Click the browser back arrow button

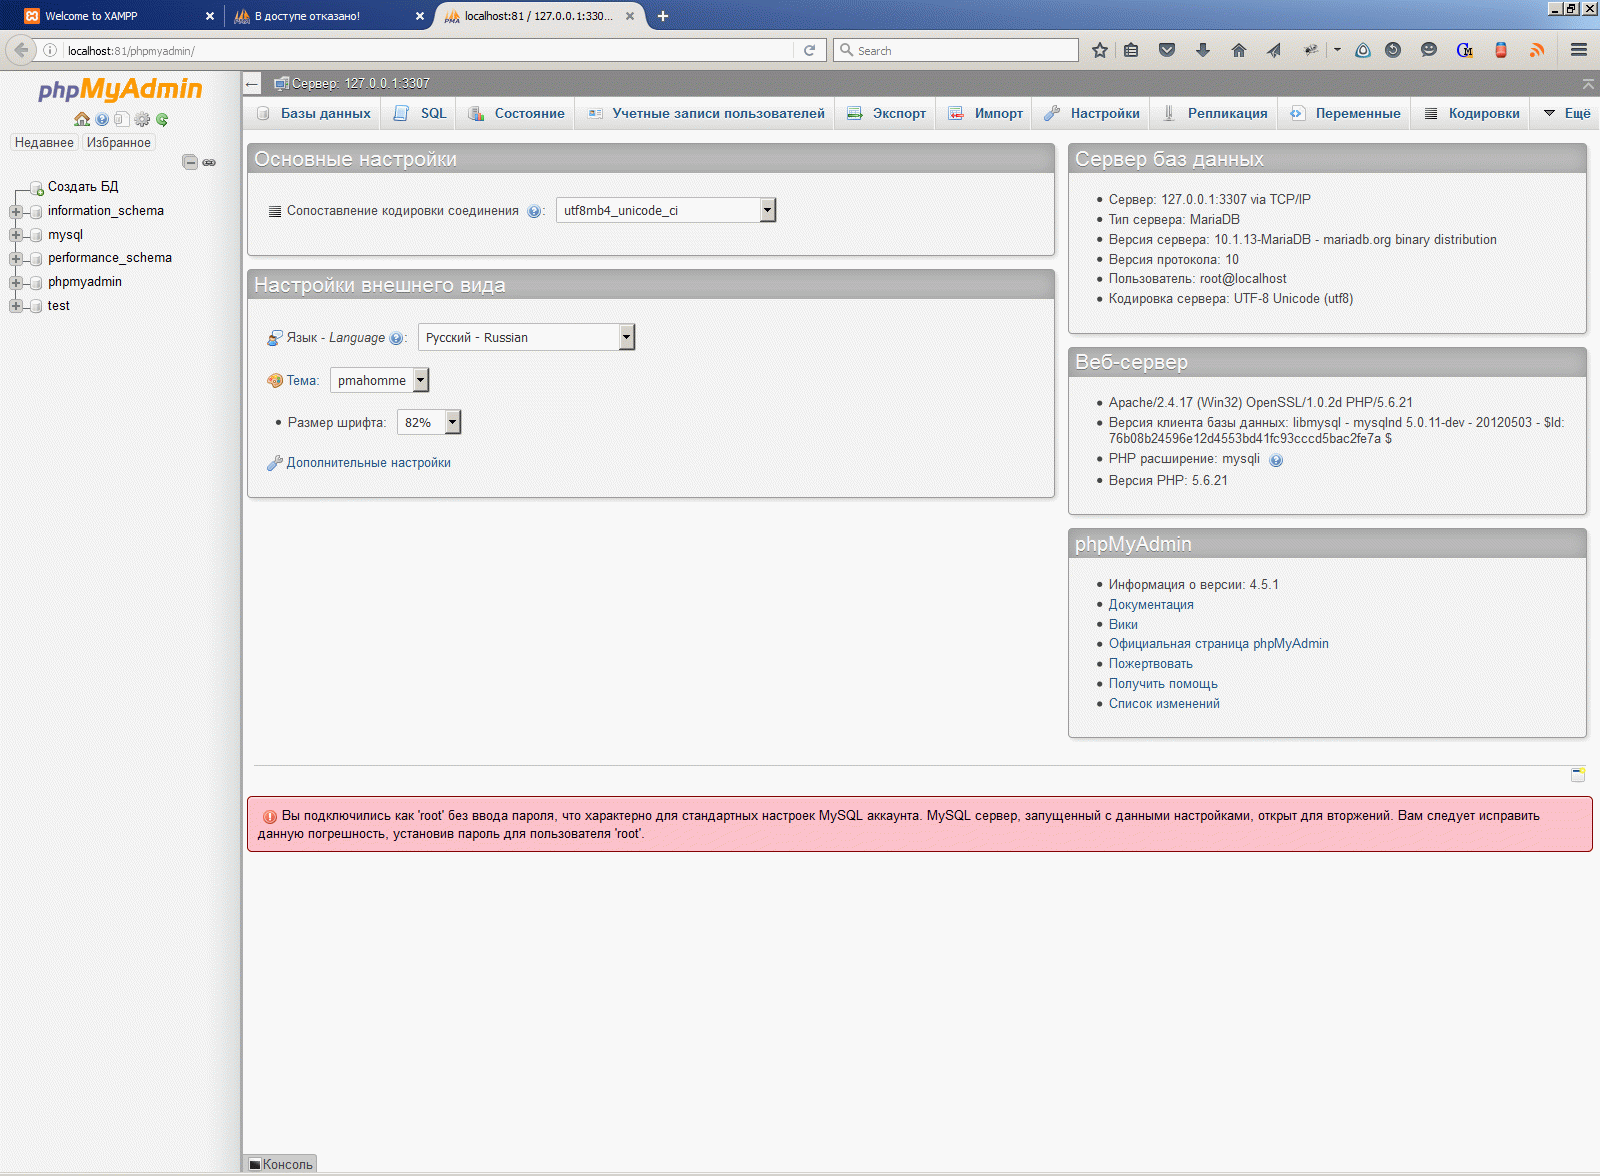[21, 50]
